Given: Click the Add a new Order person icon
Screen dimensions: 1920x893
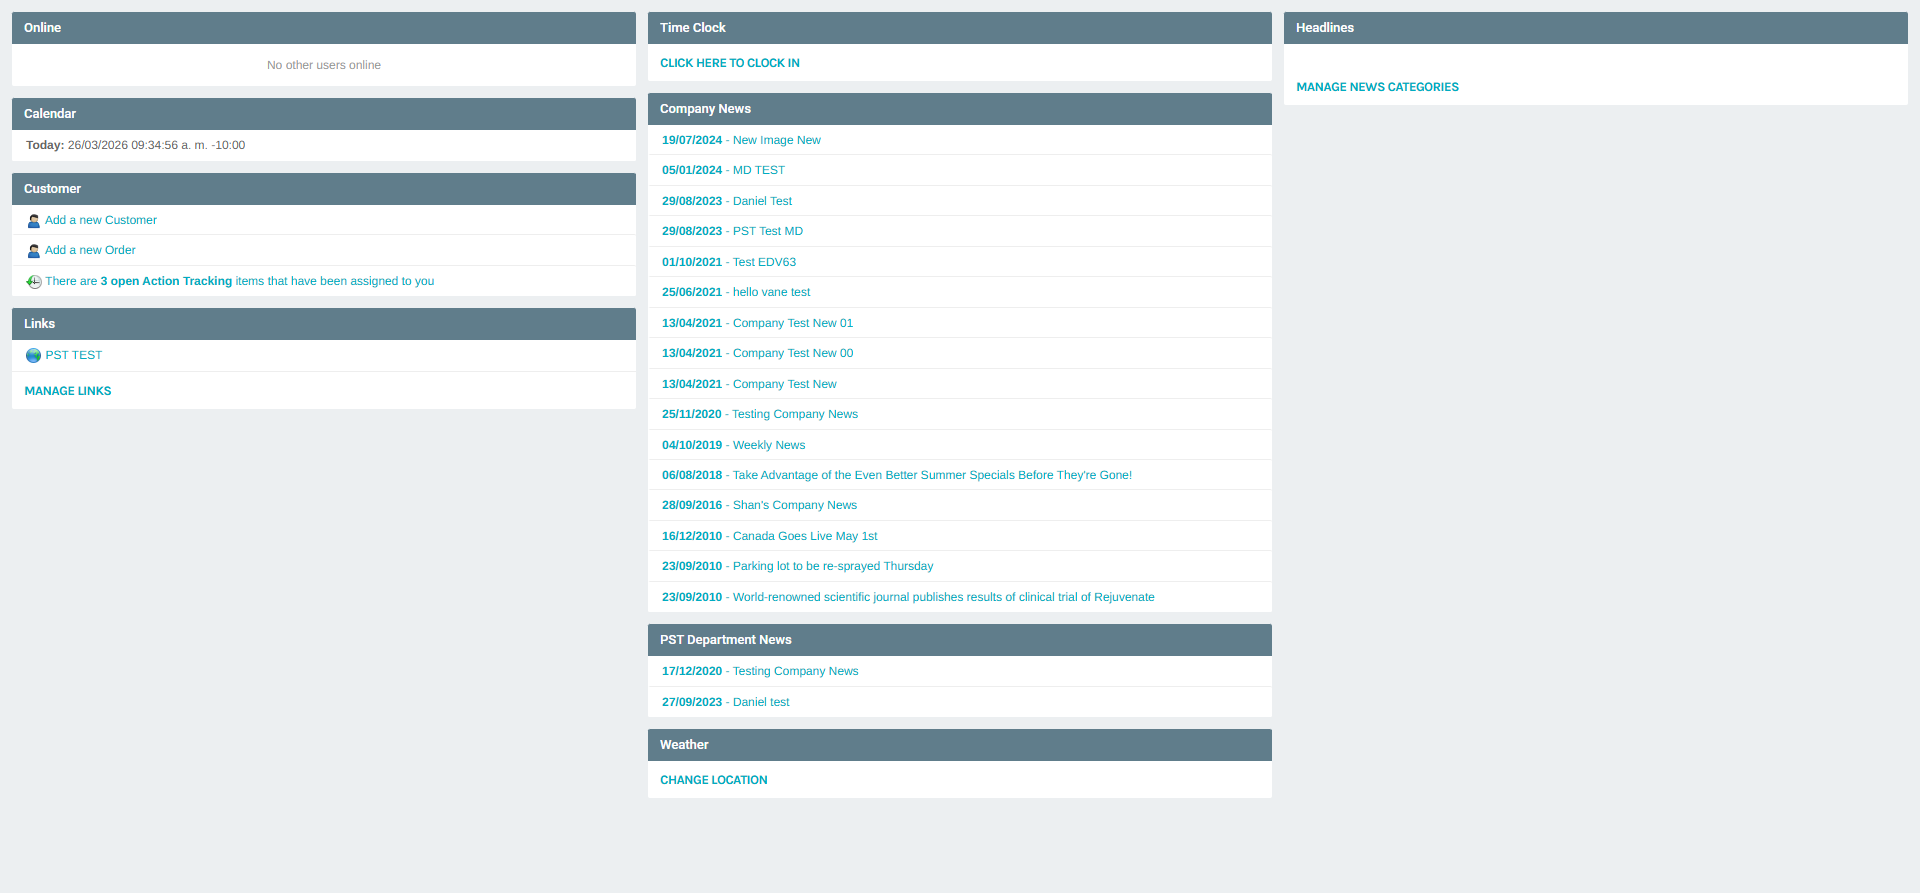Looking at the screenshot, I should click(34, 251).
